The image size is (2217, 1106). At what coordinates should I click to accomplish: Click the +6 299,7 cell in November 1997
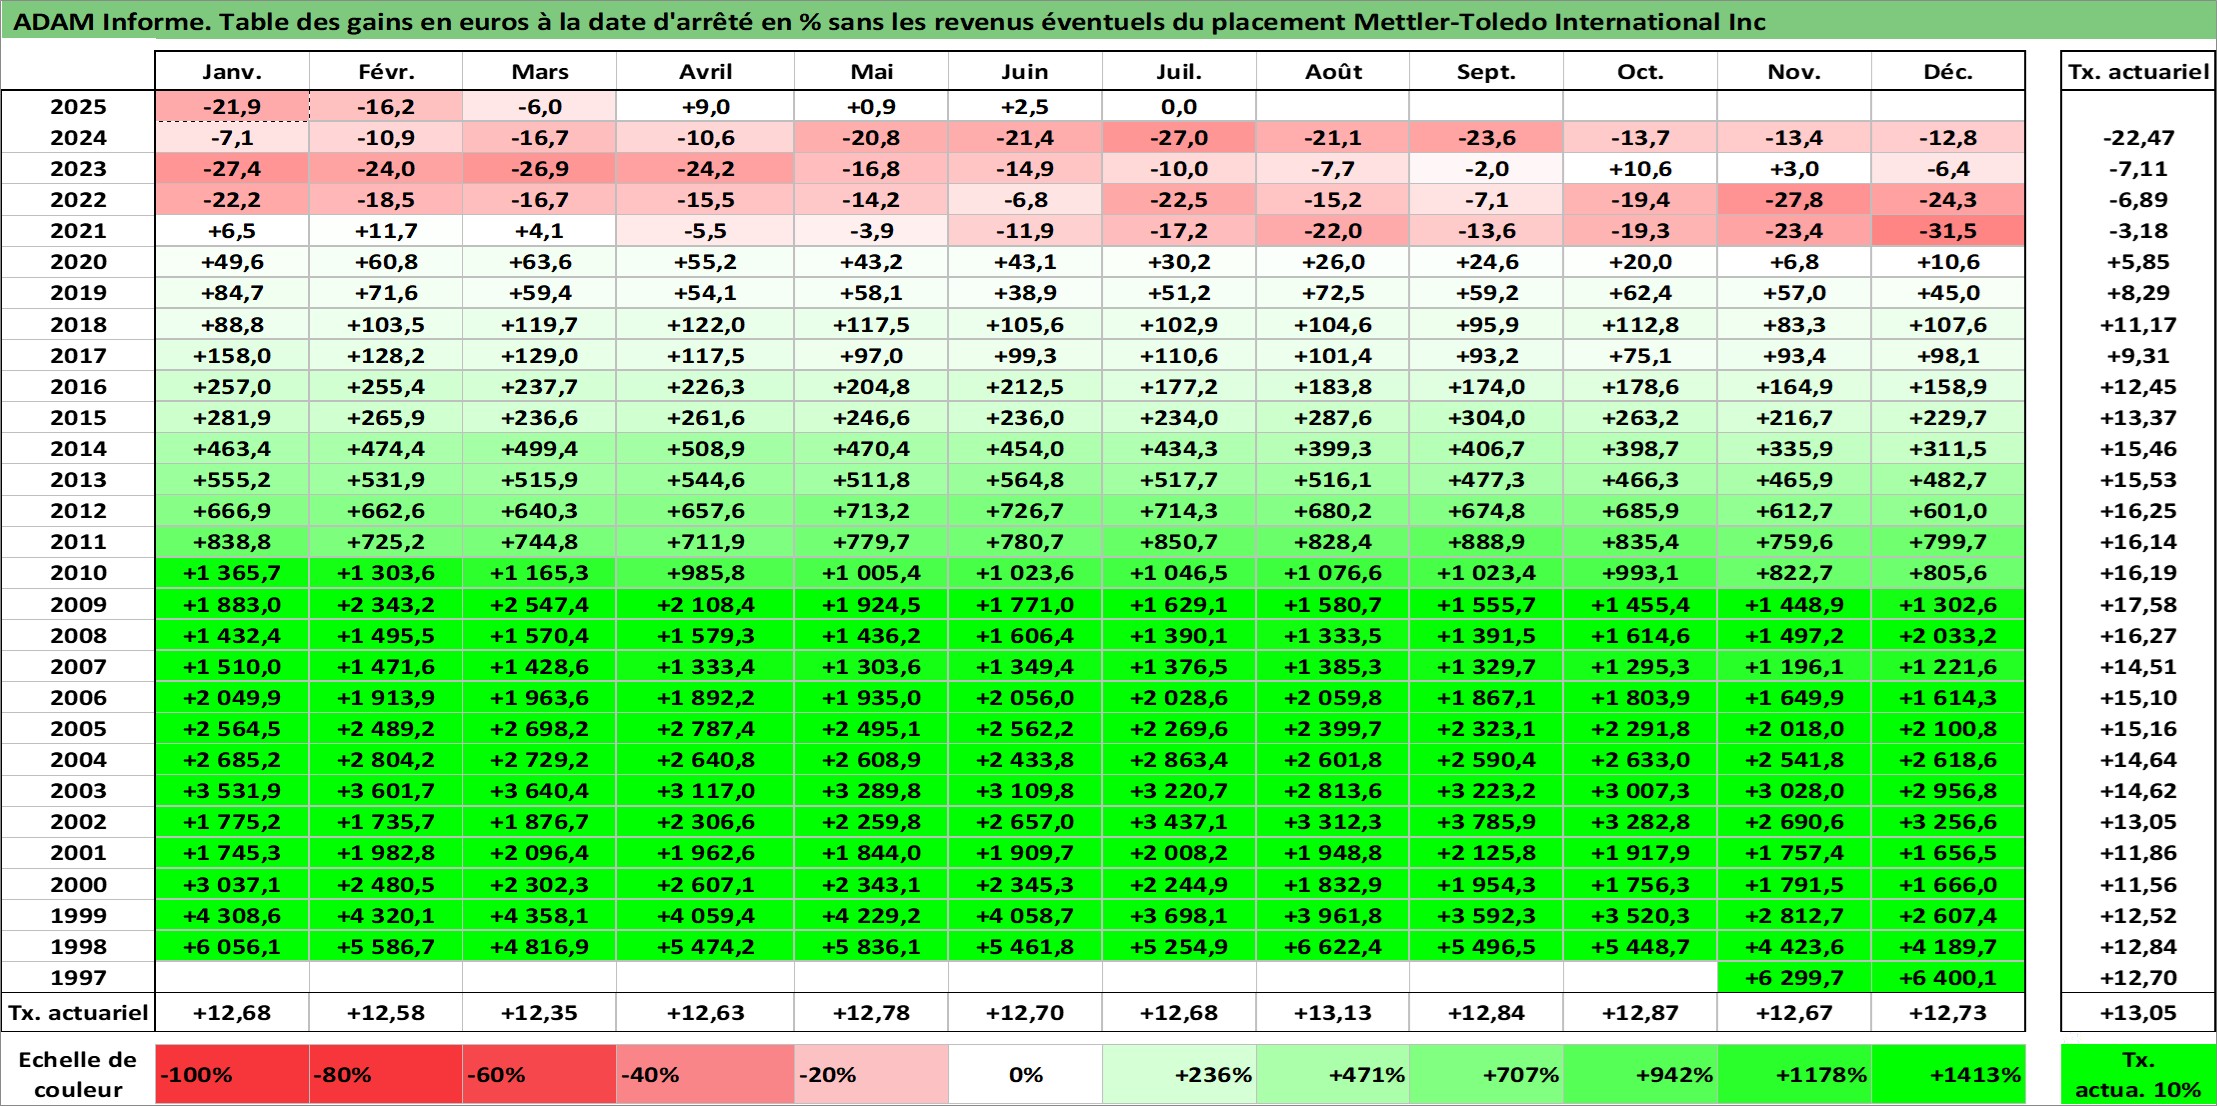pyautogui.click(x=1794, y=977)
